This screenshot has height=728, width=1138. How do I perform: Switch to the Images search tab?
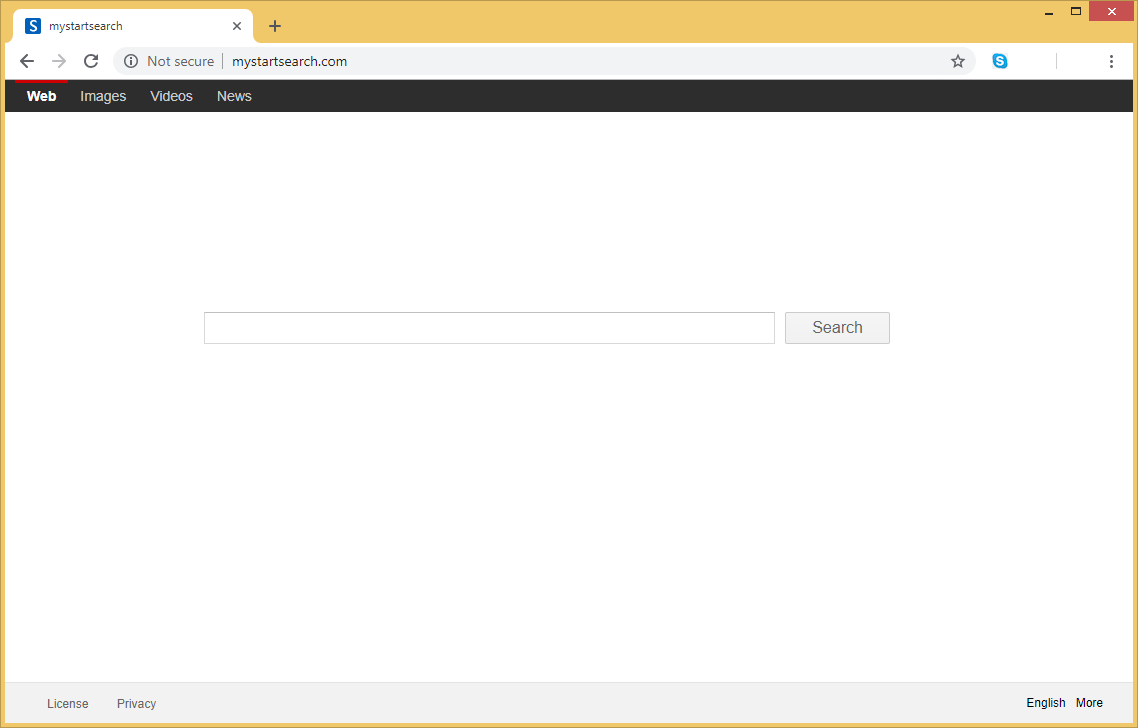point(103,96)
